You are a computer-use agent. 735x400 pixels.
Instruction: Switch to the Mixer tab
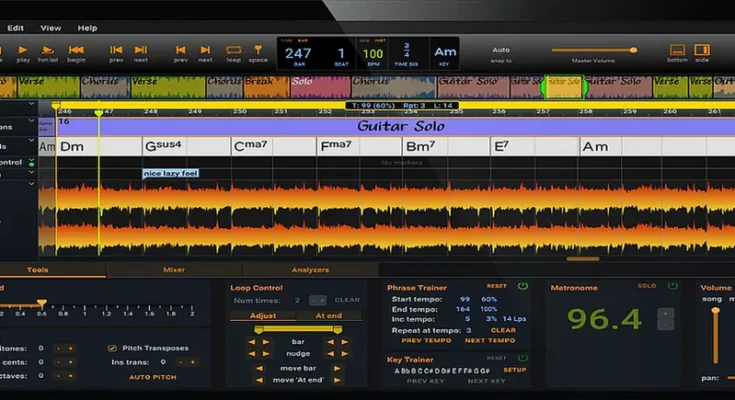coord(174,269)
